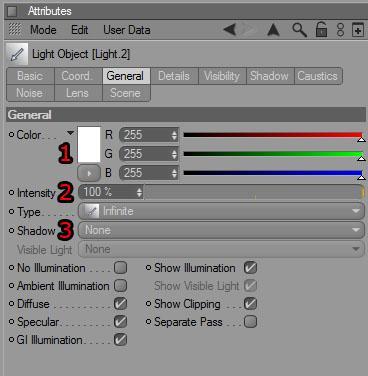
Task: Disable the Specular checkbox
Action: point(120,322)
